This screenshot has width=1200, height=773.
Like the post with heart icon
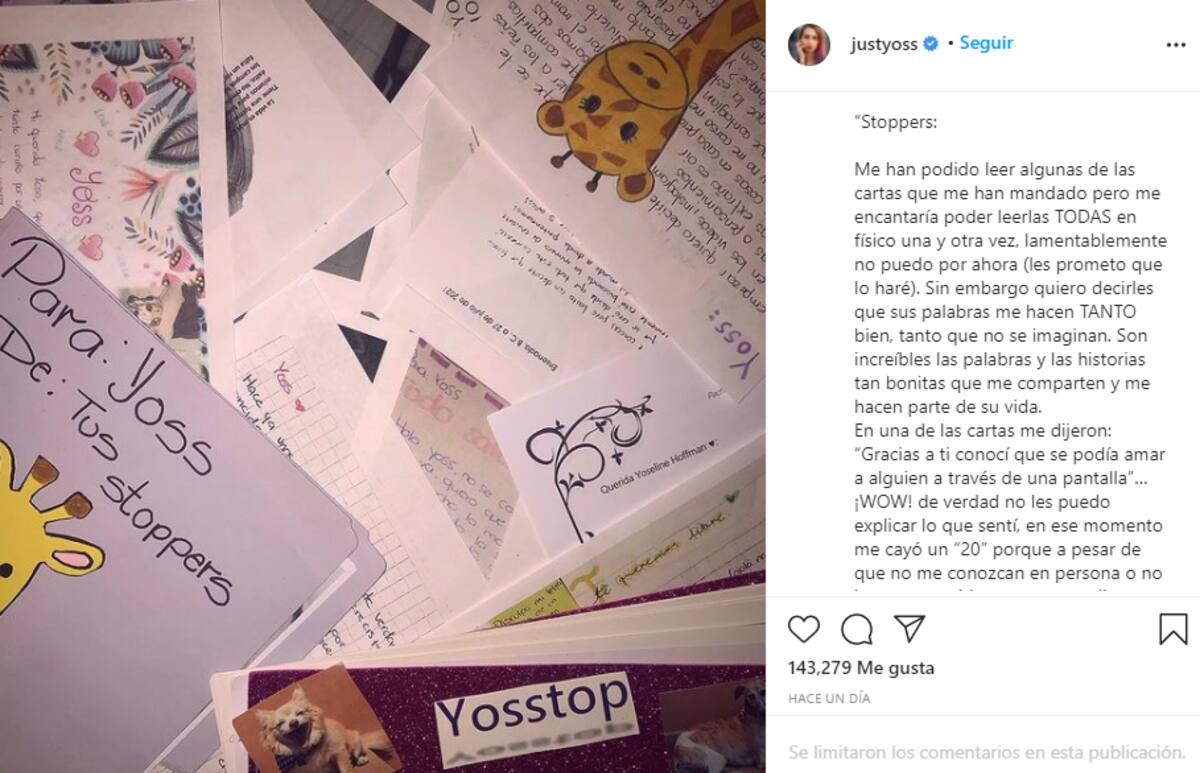click(804, 629)
